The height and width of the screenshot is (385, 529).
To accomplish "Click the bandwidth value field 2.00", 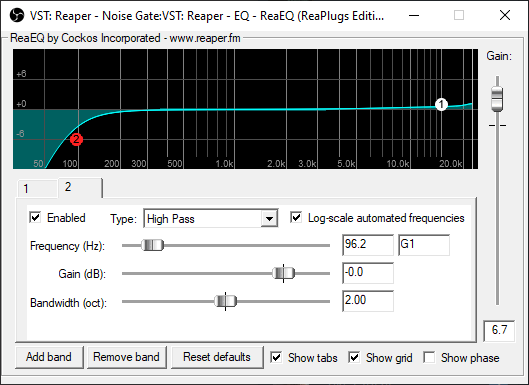I will click(368, 301).
